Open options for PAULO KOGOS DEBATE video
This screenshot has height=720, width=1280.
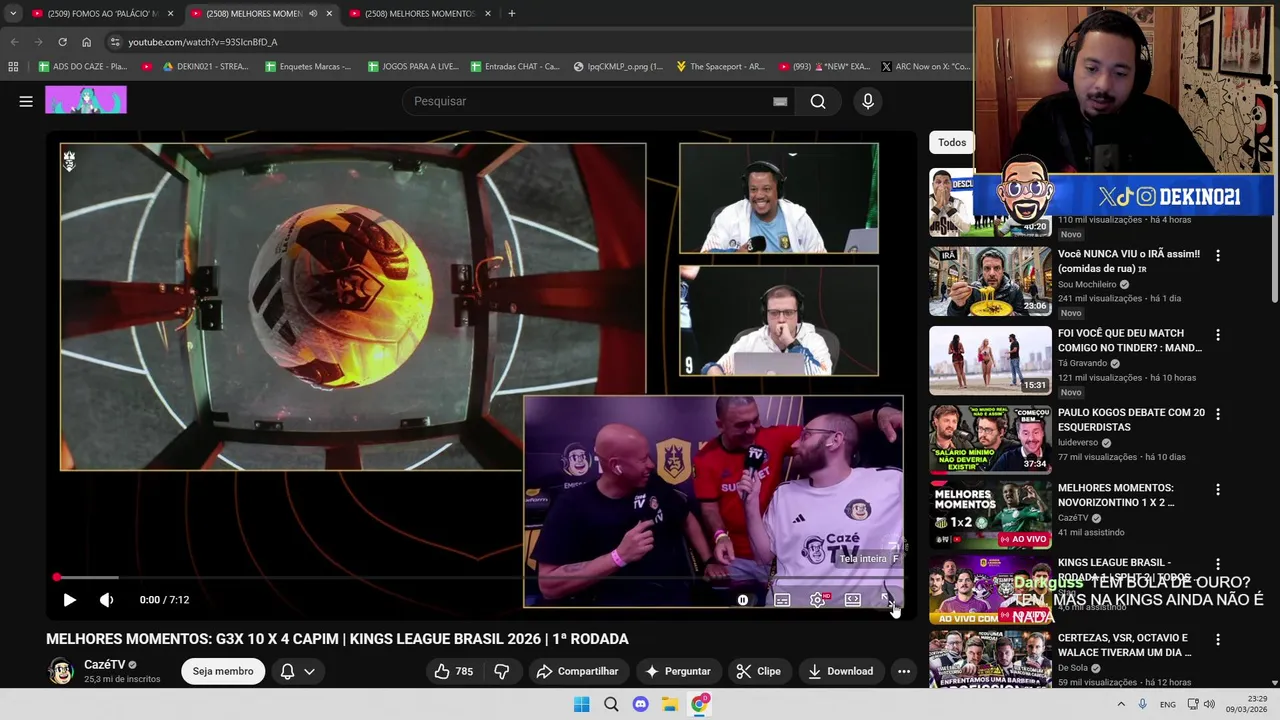(x=1218, y=413)
